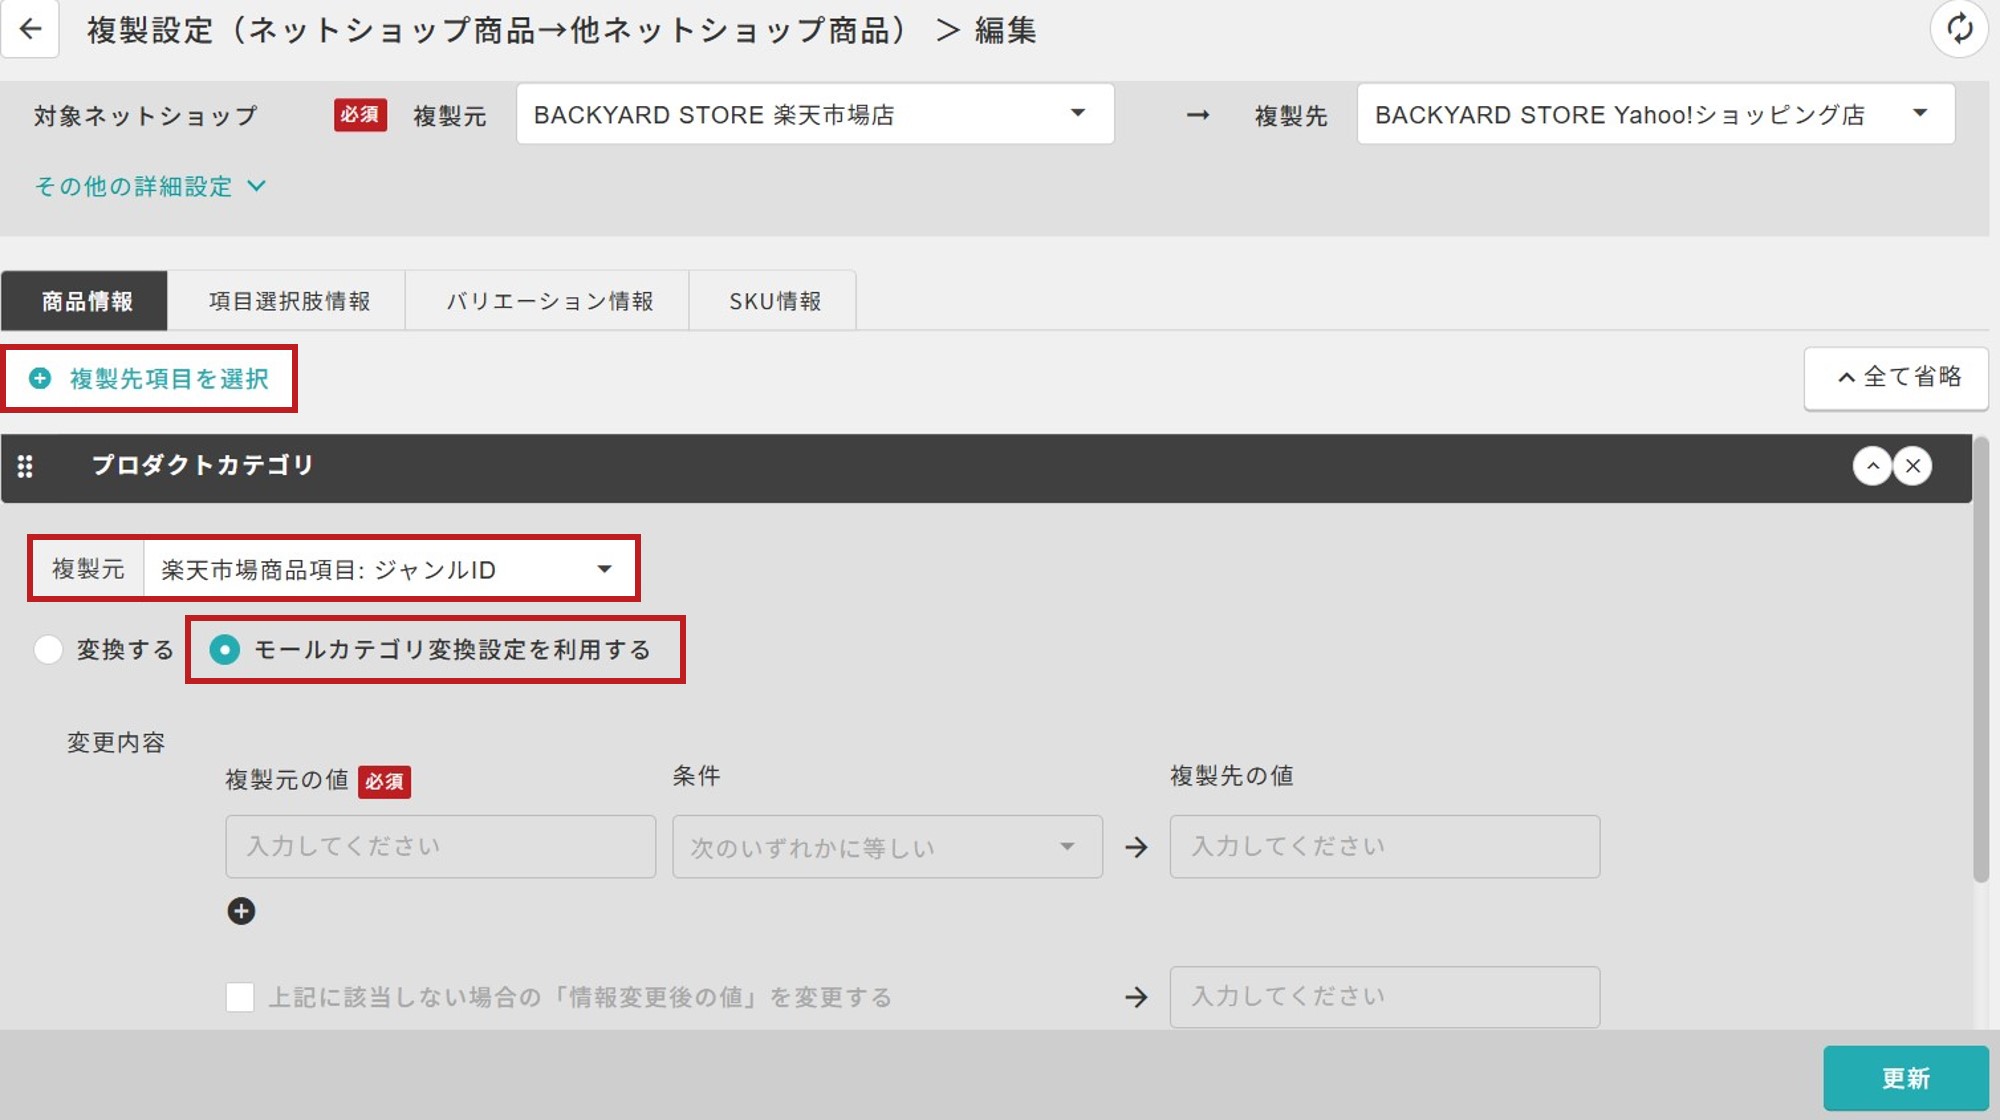Screen dimensions: 2000x1120
Task: Check 上記に該当しない場合 checkbox
Action: [240, 997]
